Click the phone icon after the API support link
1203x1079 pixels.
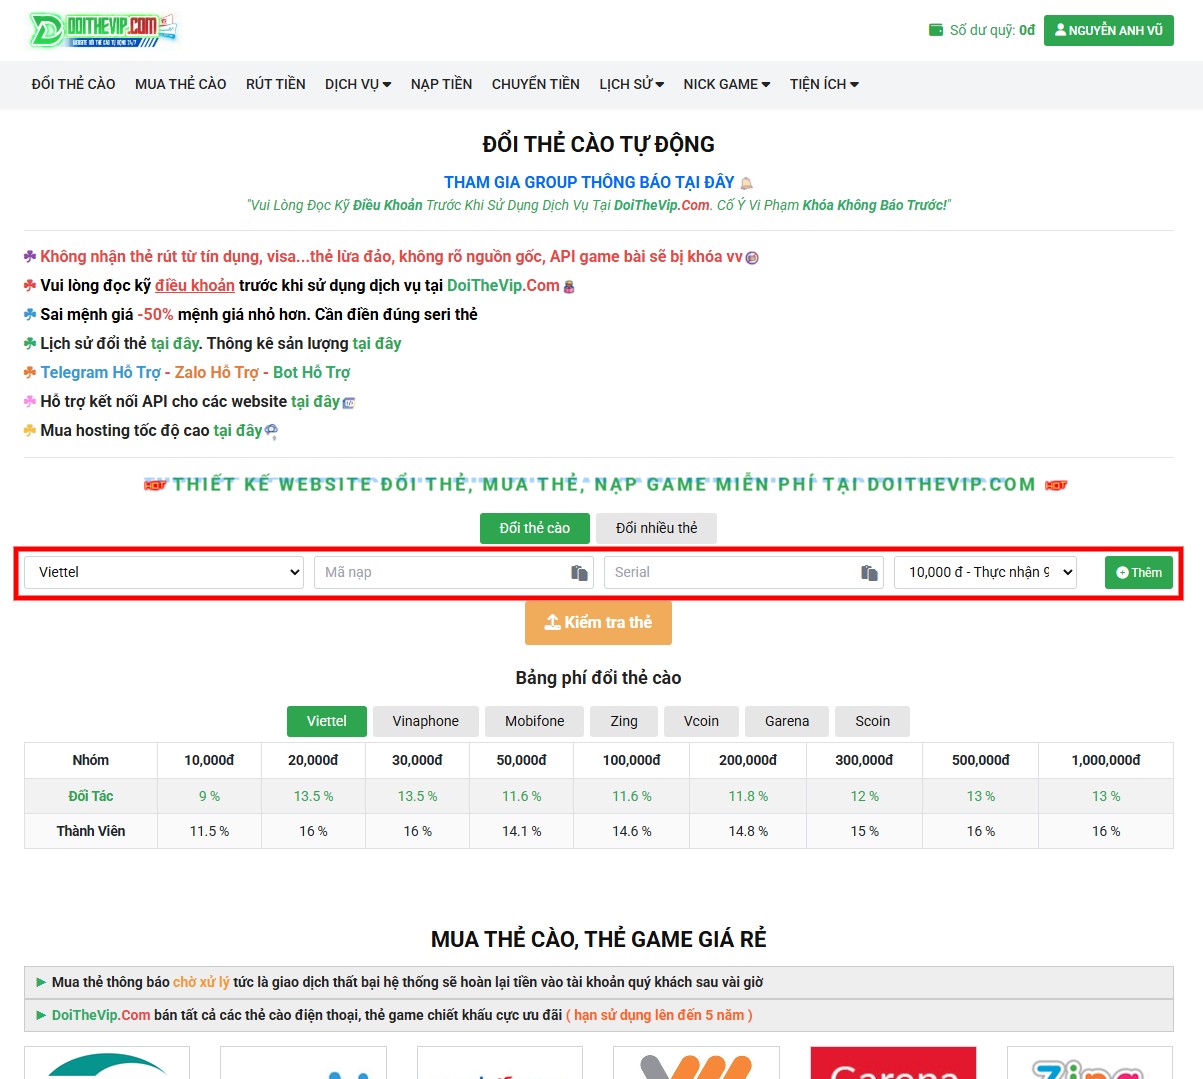[x=347, y=401]
